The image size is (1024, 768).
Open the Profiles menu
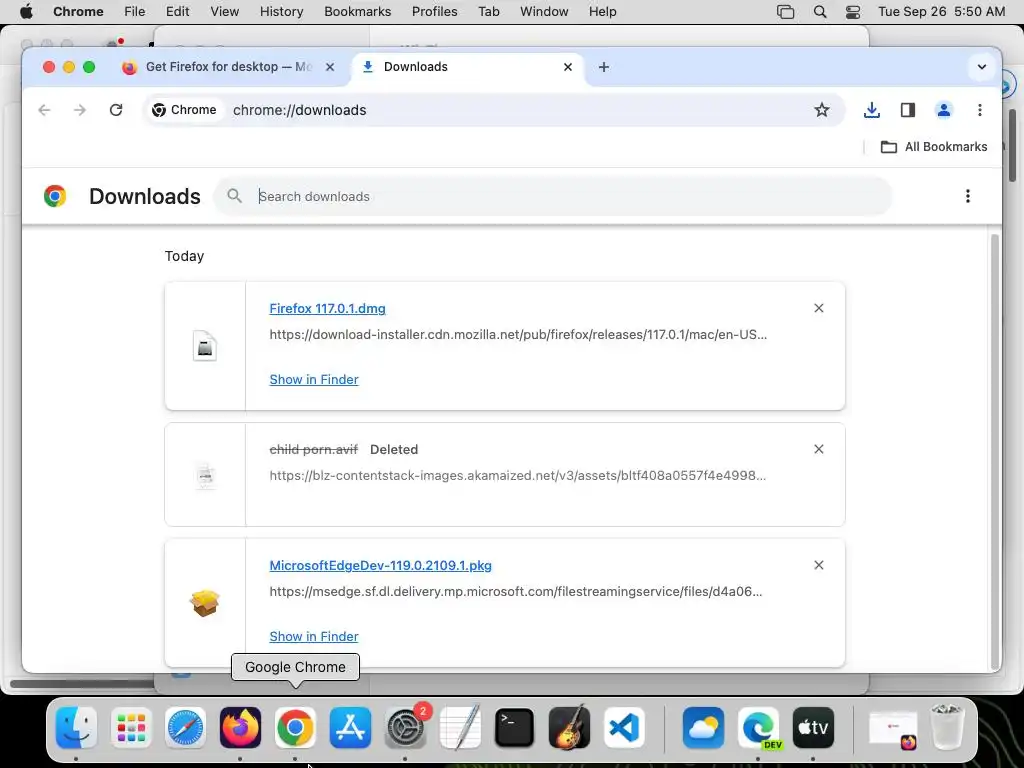[435, 12]
